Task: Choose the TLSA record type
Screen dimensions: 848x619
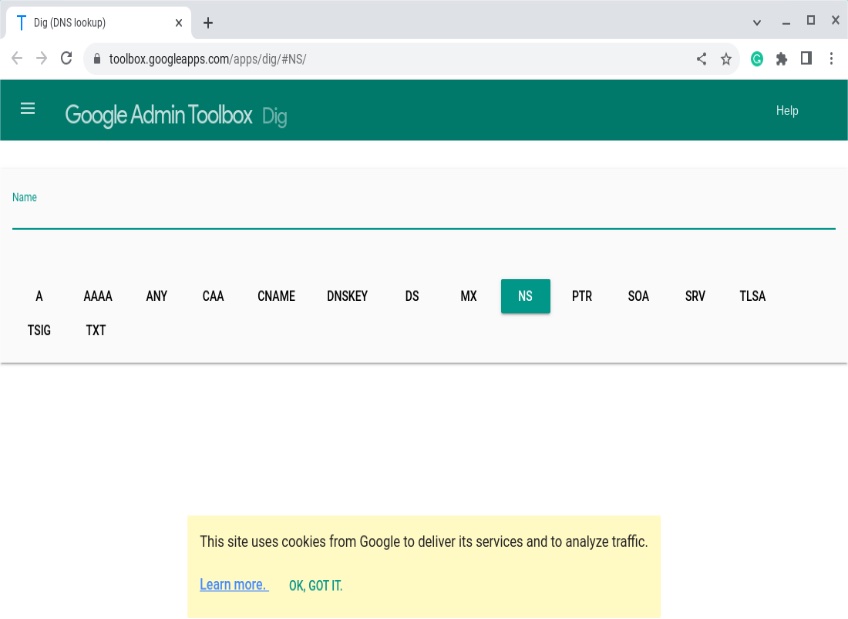Action: (x=752, y=296)
